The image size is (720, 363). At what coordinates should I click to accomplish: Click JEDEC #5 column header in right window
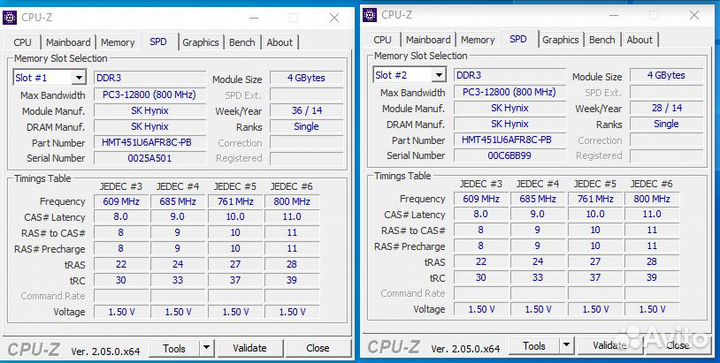click(x=595, y=184)
